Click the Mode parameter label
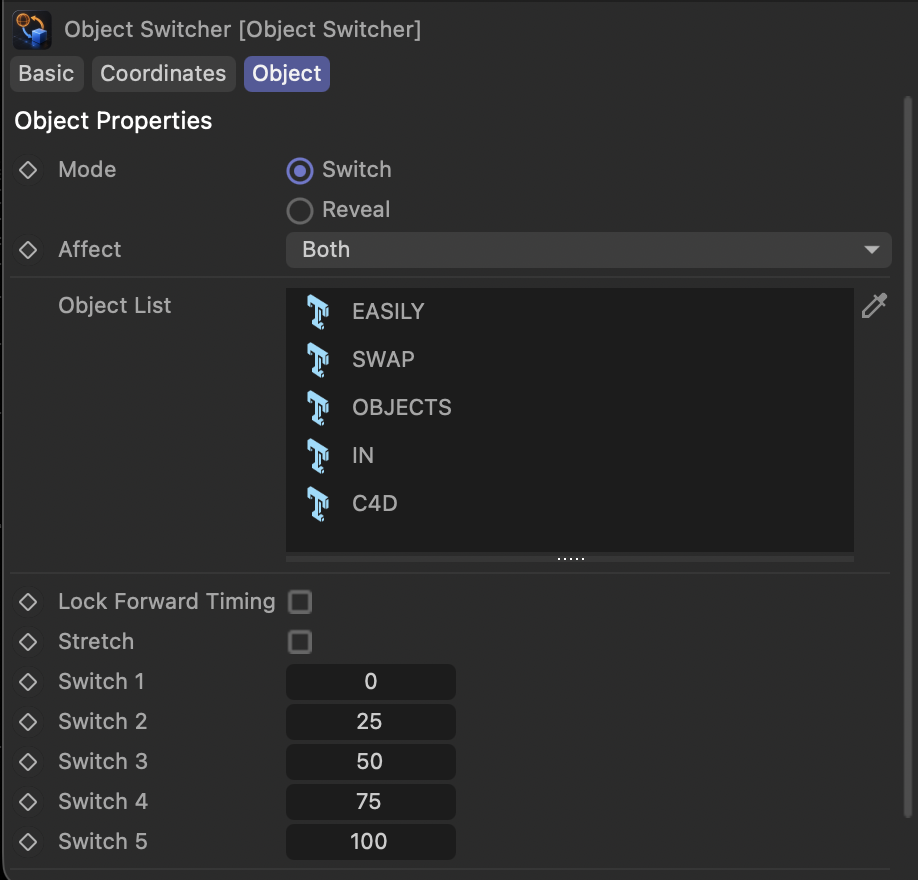This screenshot has width=918, height=880. pyautogui.click(x=87, y=170)
